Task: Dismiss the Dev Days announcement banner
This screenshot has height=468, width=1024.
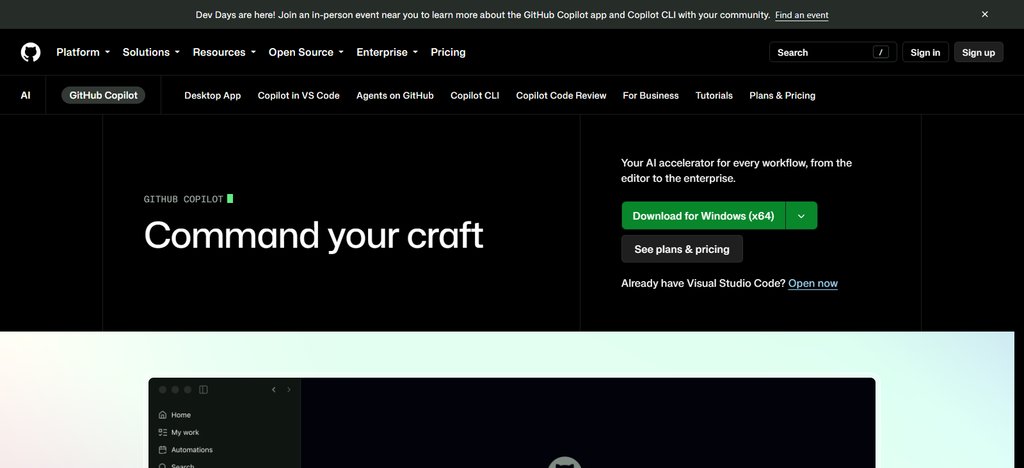Action: click(x=985, y=14)
